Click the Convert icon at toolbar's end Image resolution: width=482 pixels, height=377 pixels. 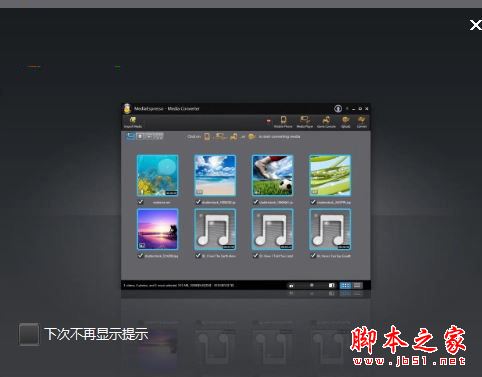click(x=362, y=122)
